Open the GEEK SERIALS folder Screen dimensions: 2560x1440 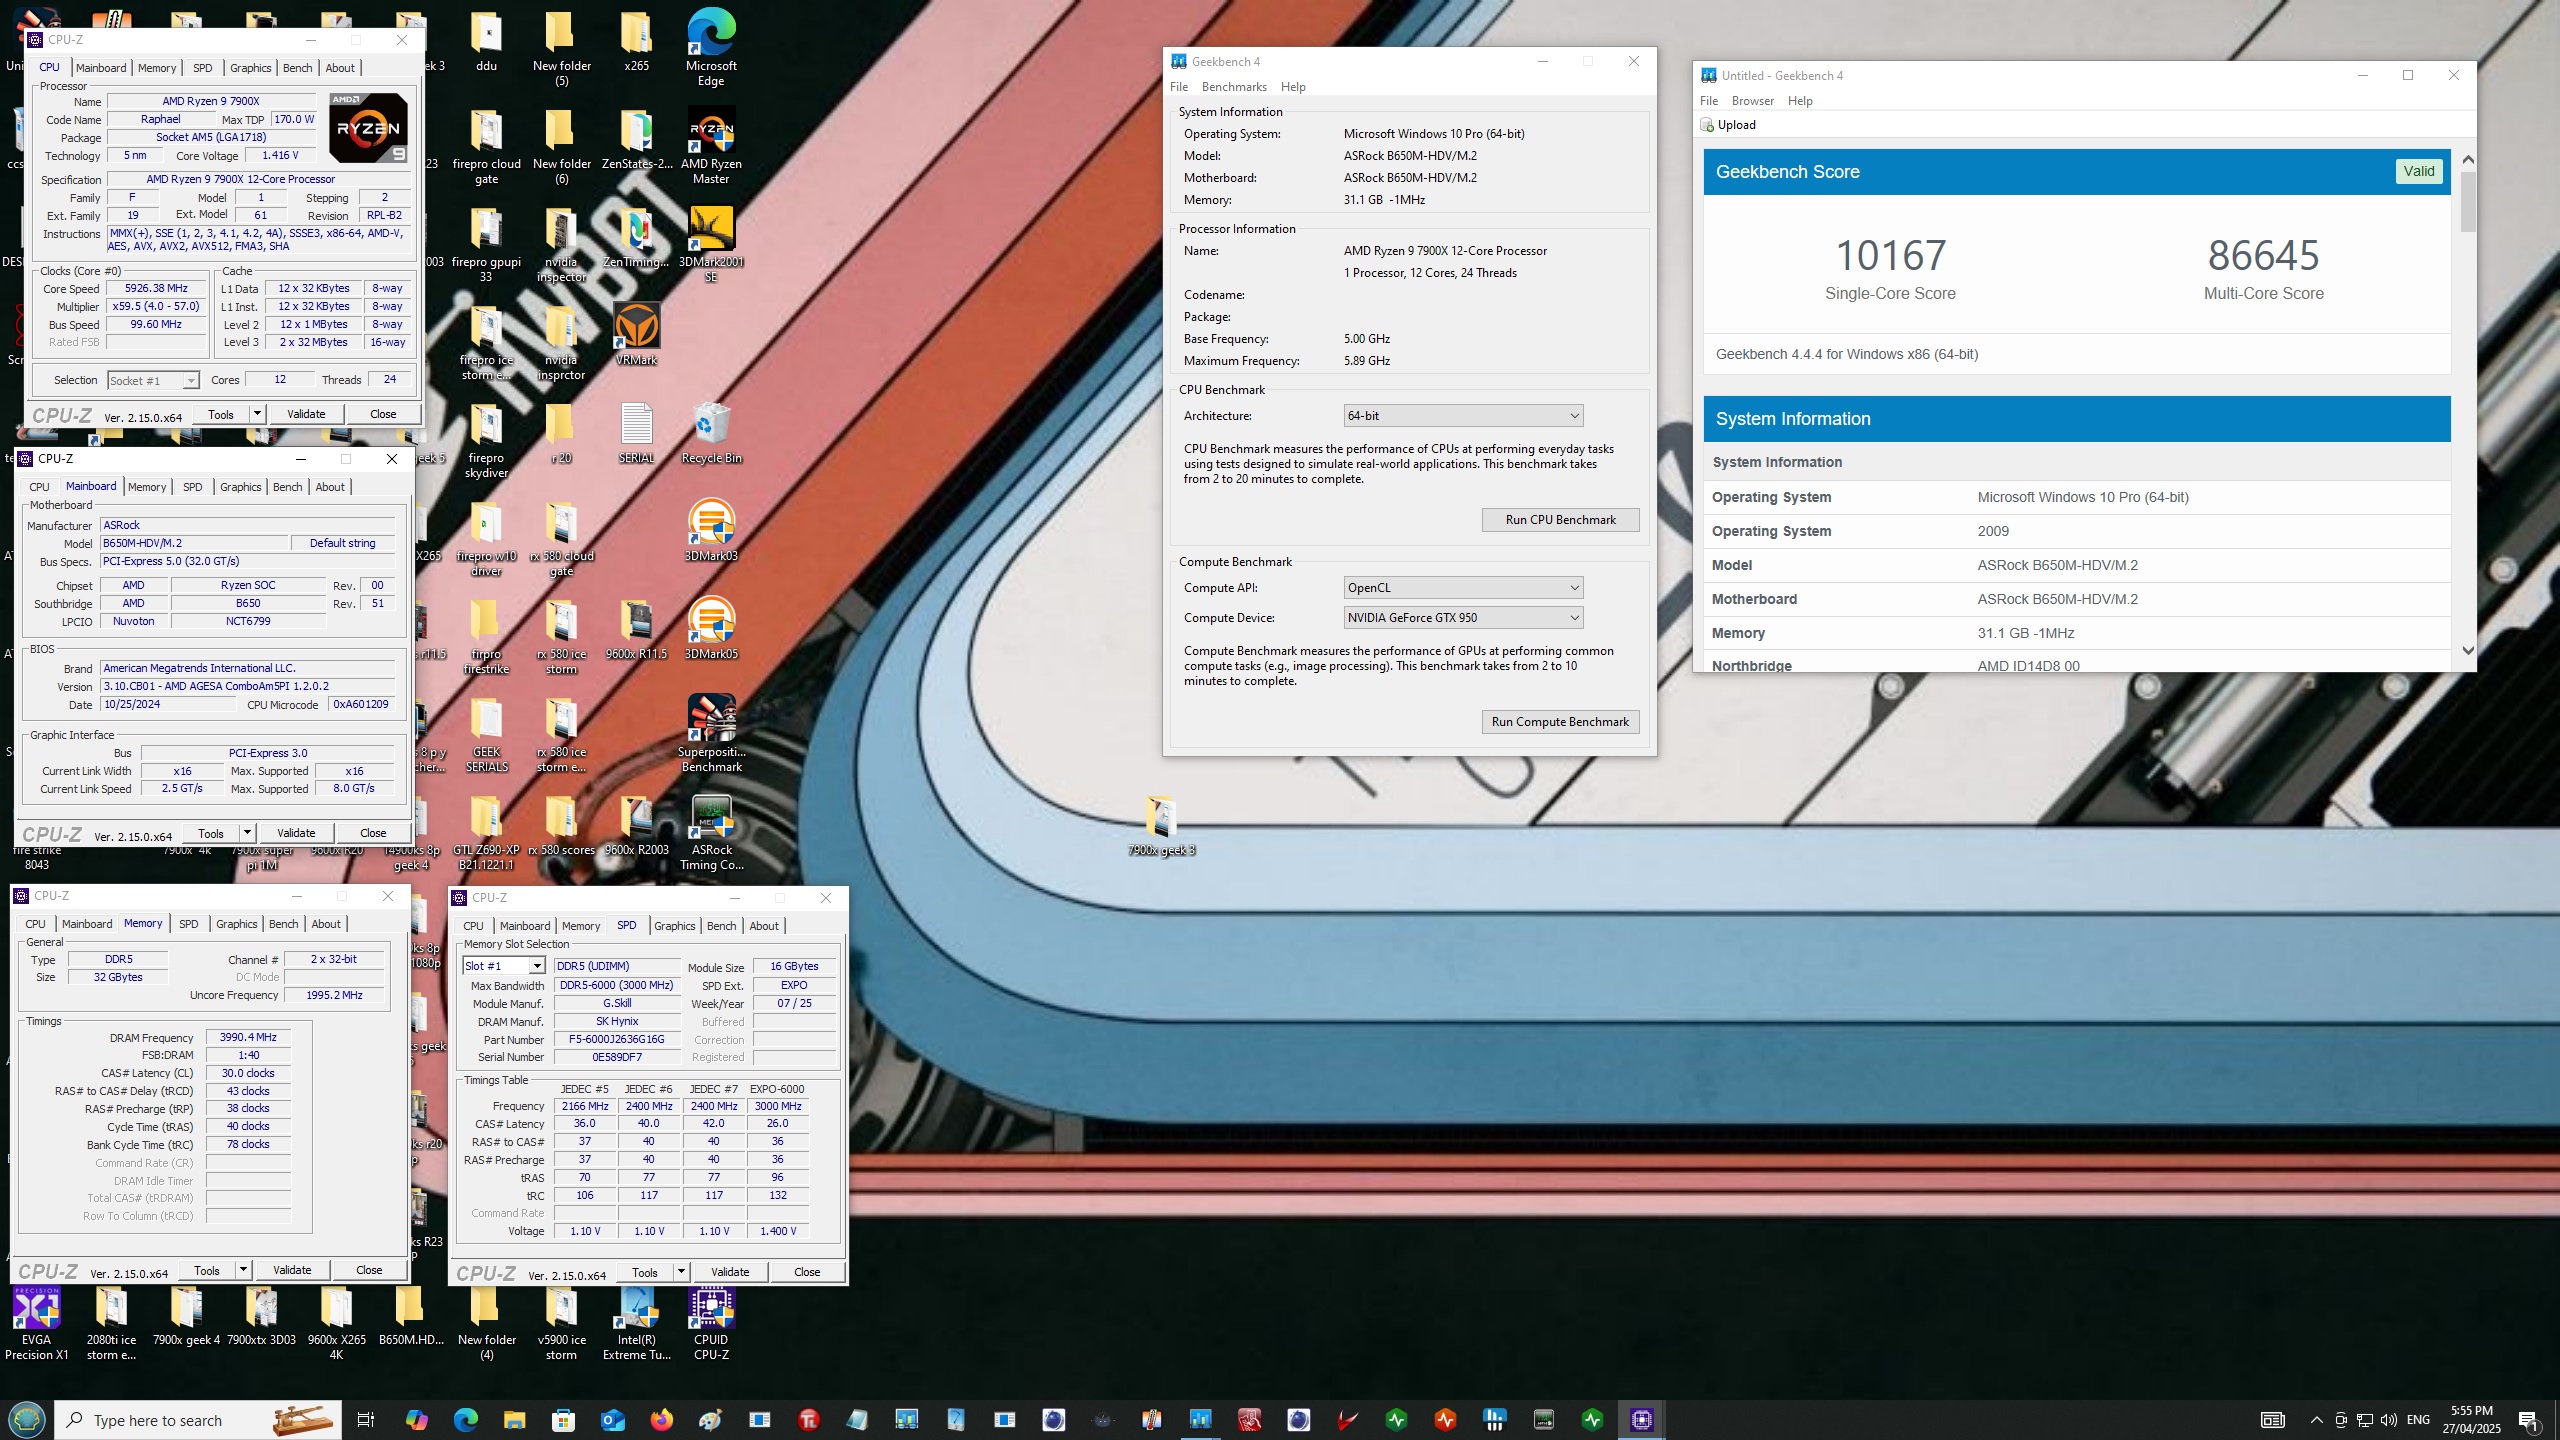click(x=487, y=734)
